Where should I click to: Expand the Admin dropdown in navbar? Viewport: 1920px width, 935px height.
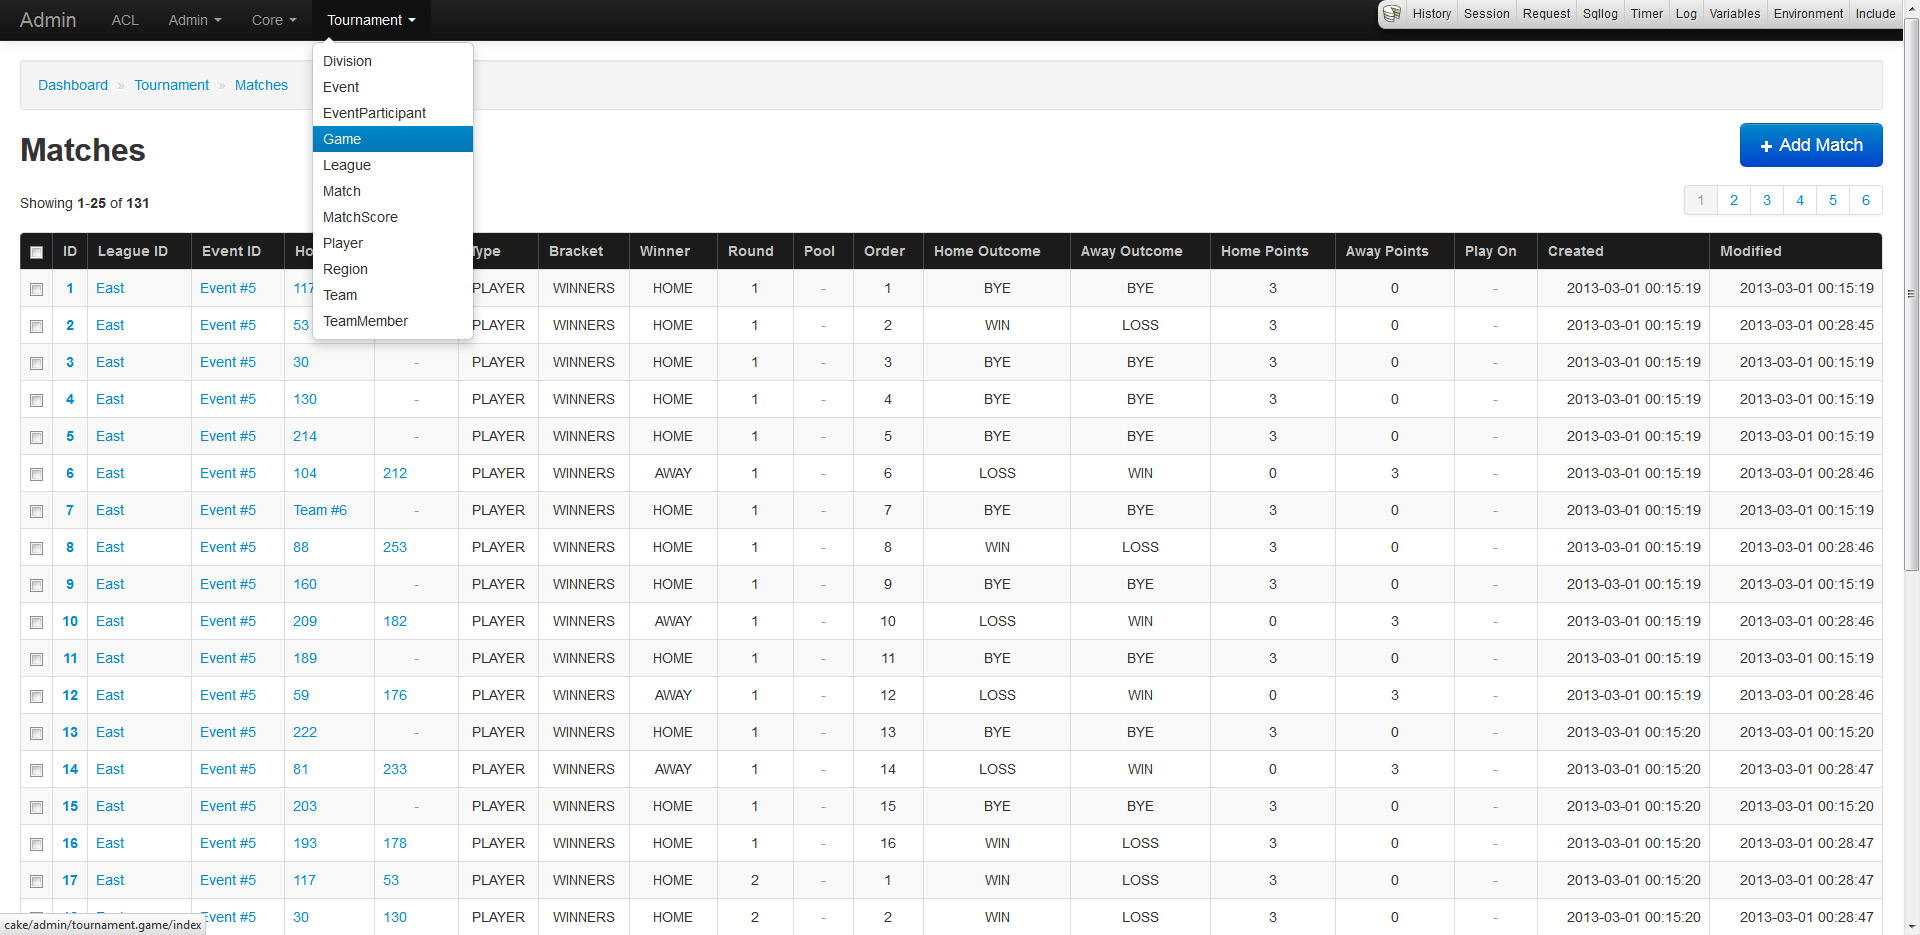194,20
